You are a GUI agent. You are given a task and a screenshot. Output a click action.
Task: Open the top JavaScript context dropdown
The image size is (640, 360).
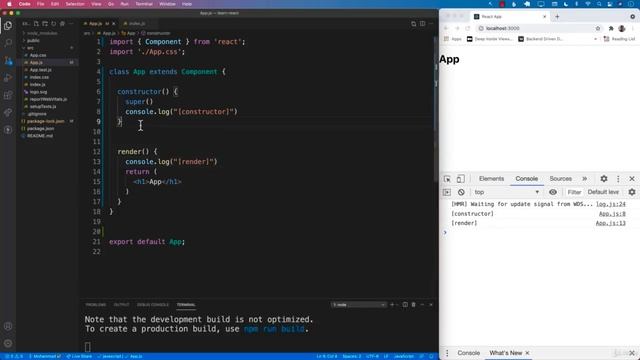pyautogui.click(x=506, y=192)
